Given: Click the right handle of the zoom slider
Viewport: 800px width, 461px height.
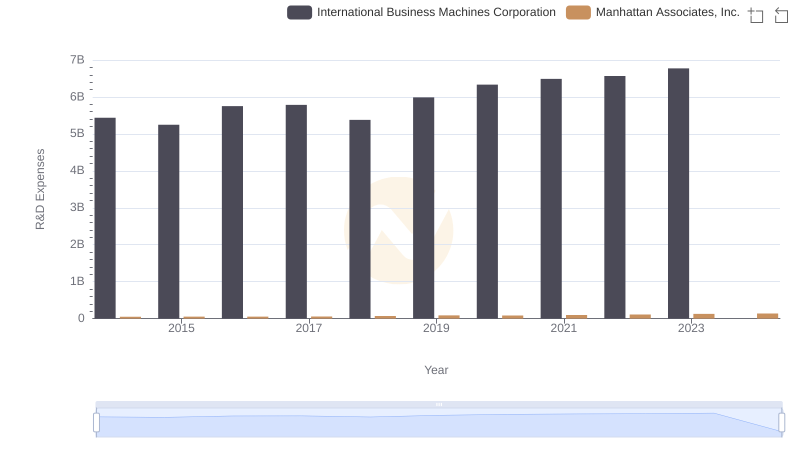Looking at the screenshot, I should point(781,423).
